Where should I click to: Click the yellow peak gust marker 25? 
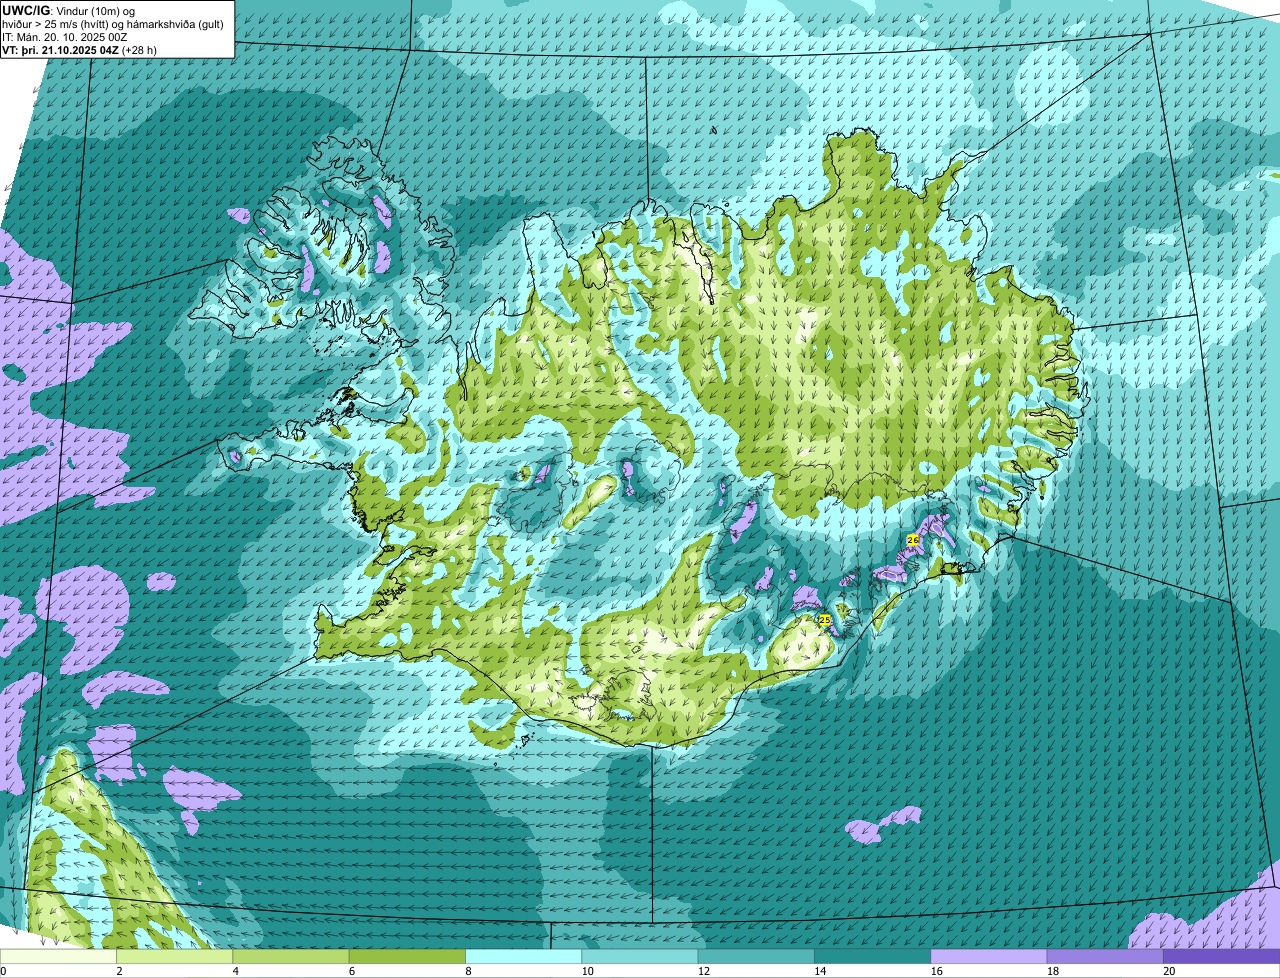pos(825,620)
